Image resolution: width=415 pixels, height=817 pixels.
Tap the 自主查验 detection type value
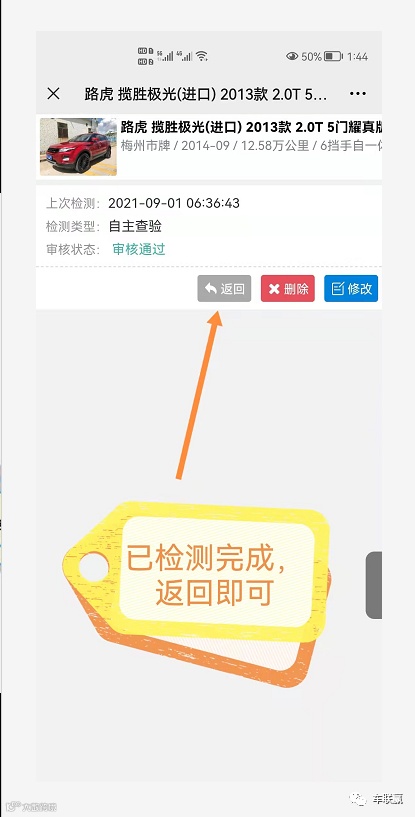pos(135,226)
